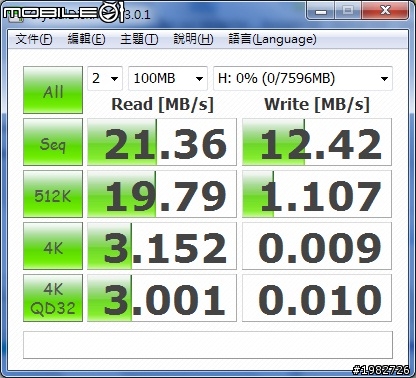Close the benchmark window
Viewport: 416px width, 378px height.
[x=385, y=10]
